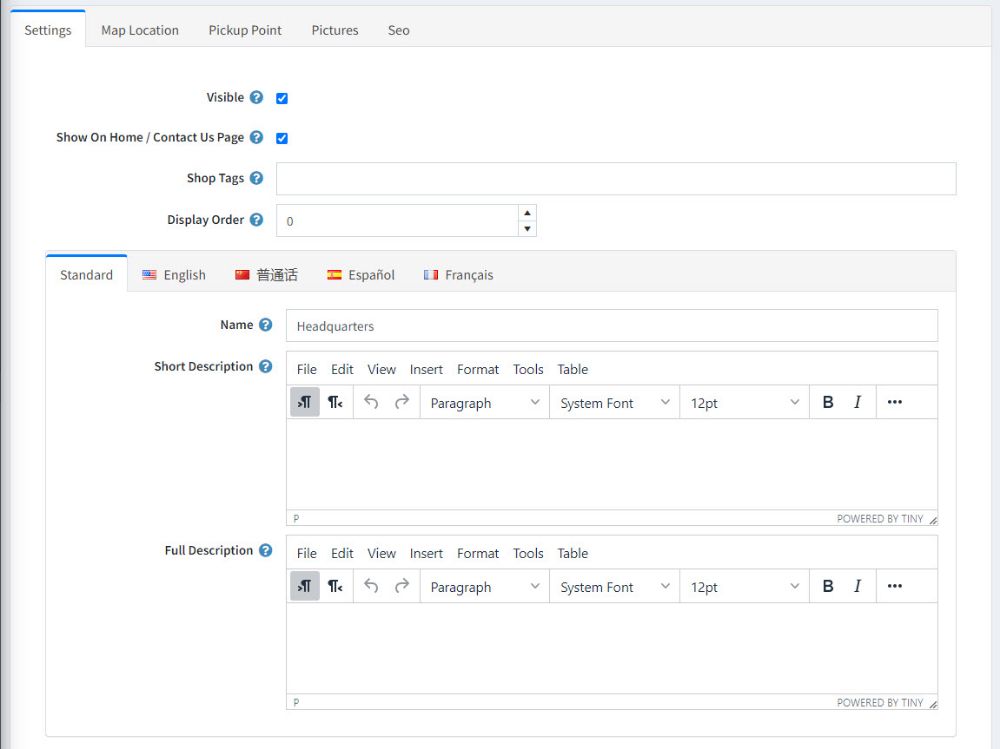
Task: Click the Short Description editor resize handle
Action: coord(933,520)
